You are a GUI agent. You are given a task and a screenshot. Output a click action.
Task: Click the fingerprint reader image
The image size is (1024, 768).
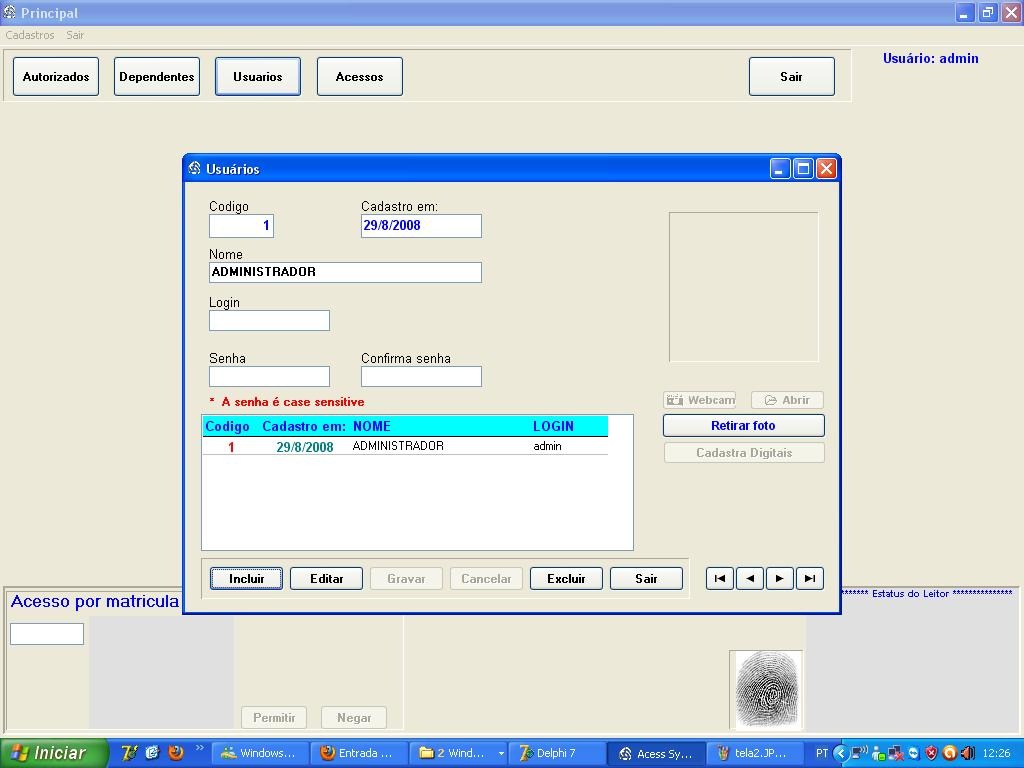(765, 689)
